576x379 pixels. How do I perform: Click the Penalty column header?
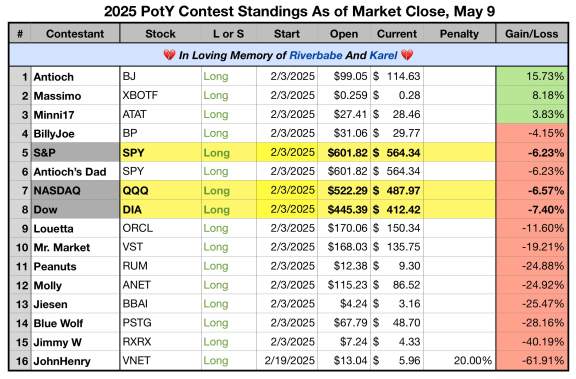pyautogui.click(x=459, y=34)
